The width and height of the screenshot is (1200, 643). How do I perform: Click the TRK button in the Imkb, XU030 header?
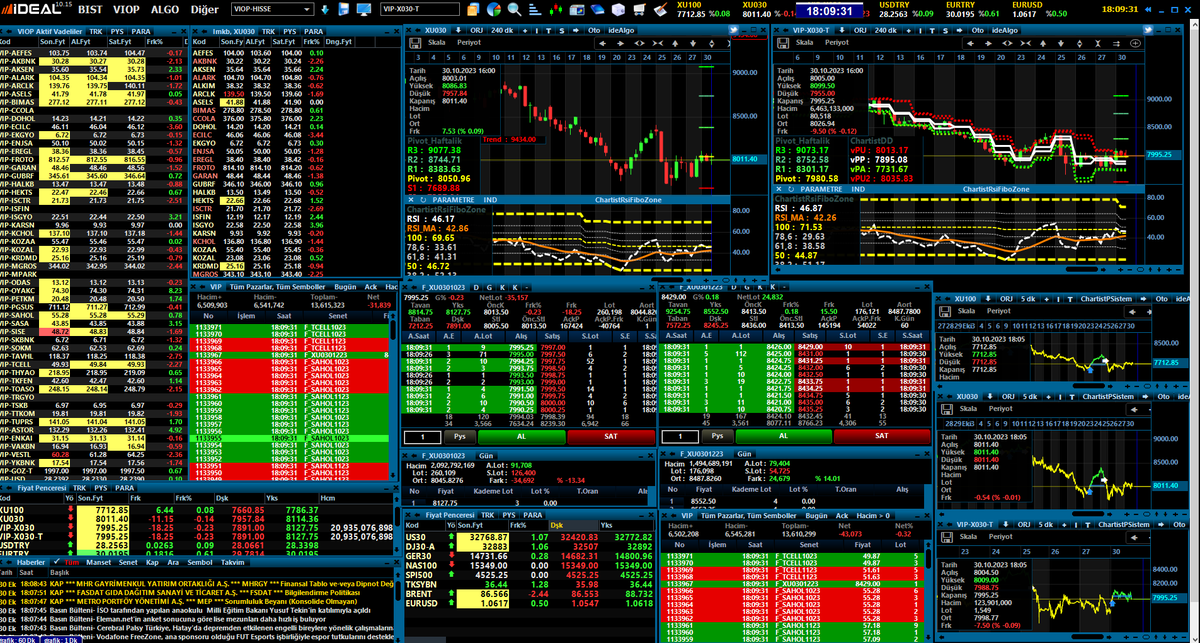point(267,32)
